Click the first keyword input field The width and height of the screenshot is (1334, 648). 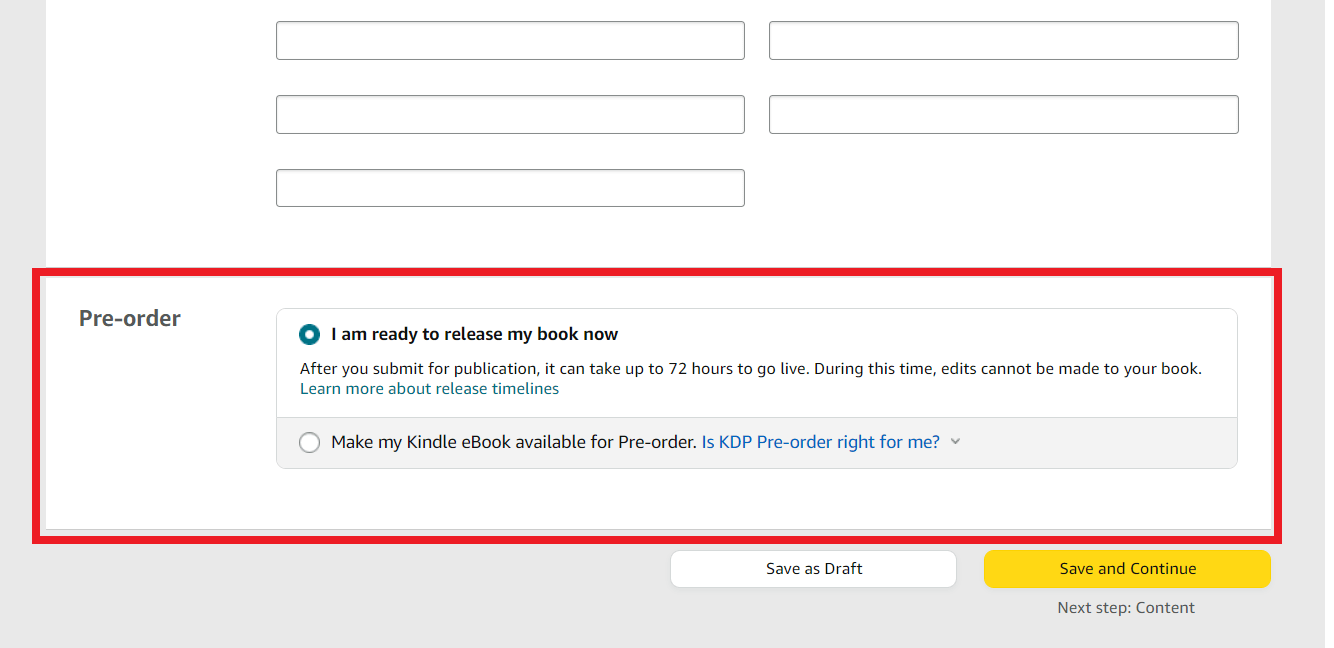pos(510,40)
